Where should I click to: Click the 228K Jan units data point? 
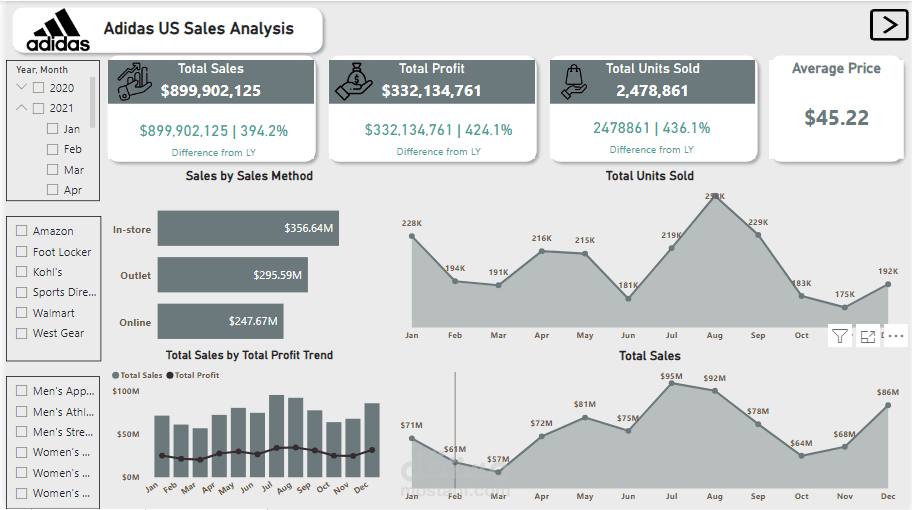[x=412, y=236]
